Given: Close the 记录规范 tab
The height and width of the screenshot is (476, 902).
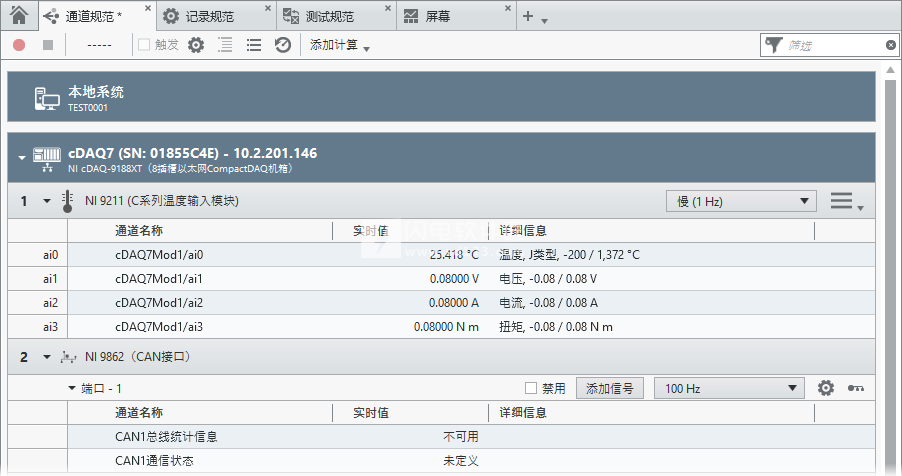Looking at the screenshot, I should point(267,8).
